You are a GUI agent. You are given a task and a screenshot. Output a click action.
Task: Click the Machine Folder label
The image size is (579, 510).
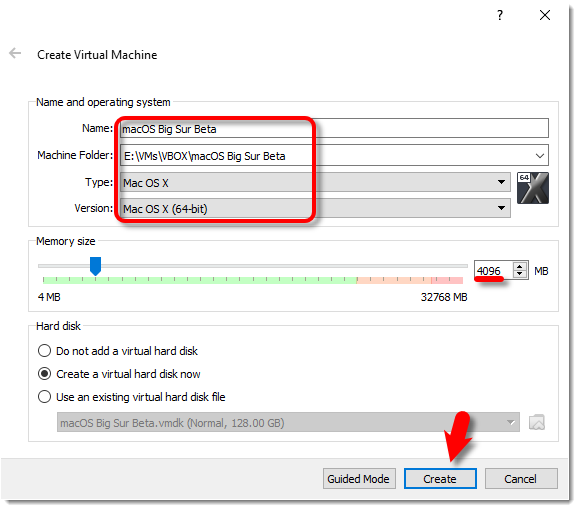75,155
